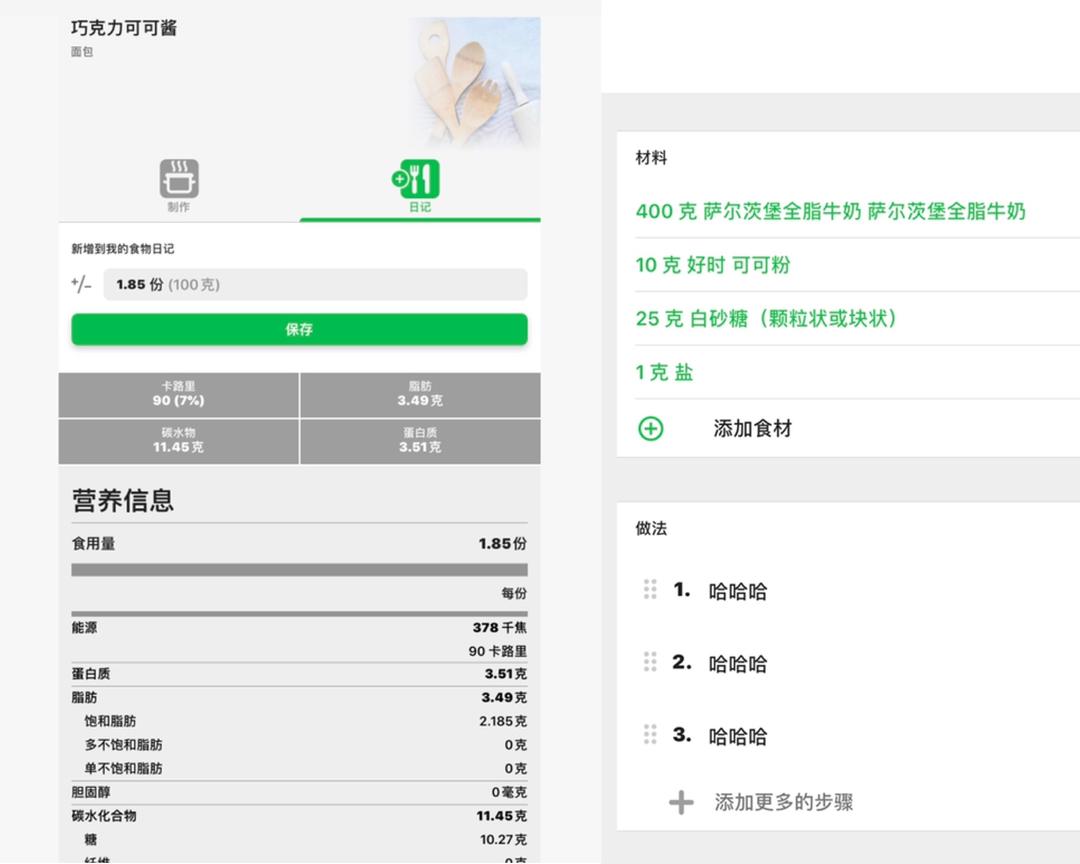The height and width of the screenshot is (864, 1080).
Task: Click the fork and knife 日记 icon
Action: coord(419,178)
